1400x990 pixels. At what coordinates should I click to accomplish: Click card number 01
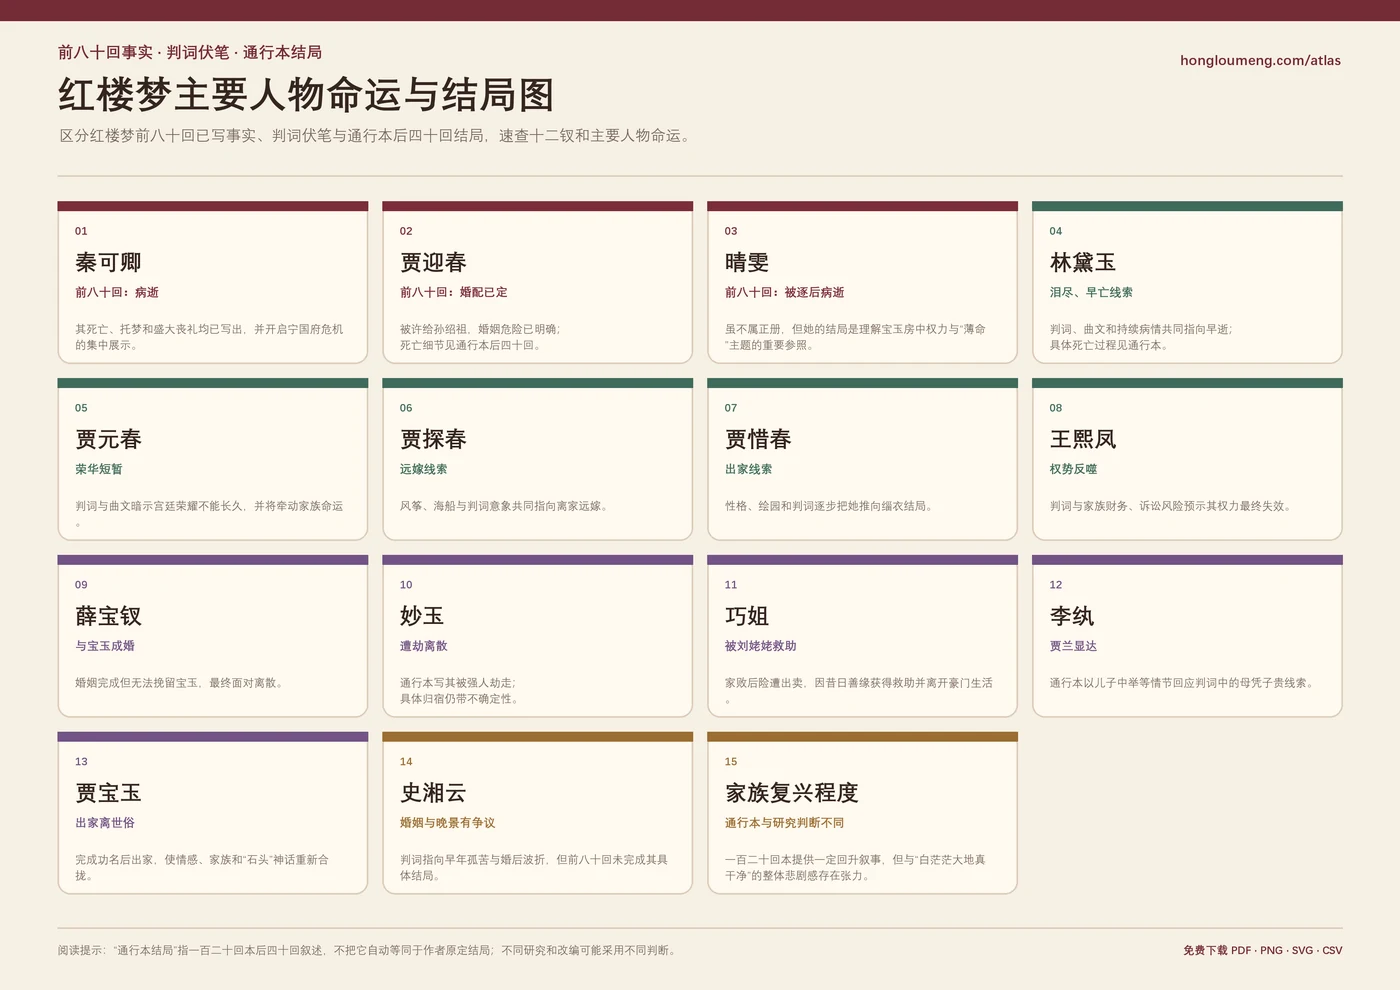(x=81, y=231)
